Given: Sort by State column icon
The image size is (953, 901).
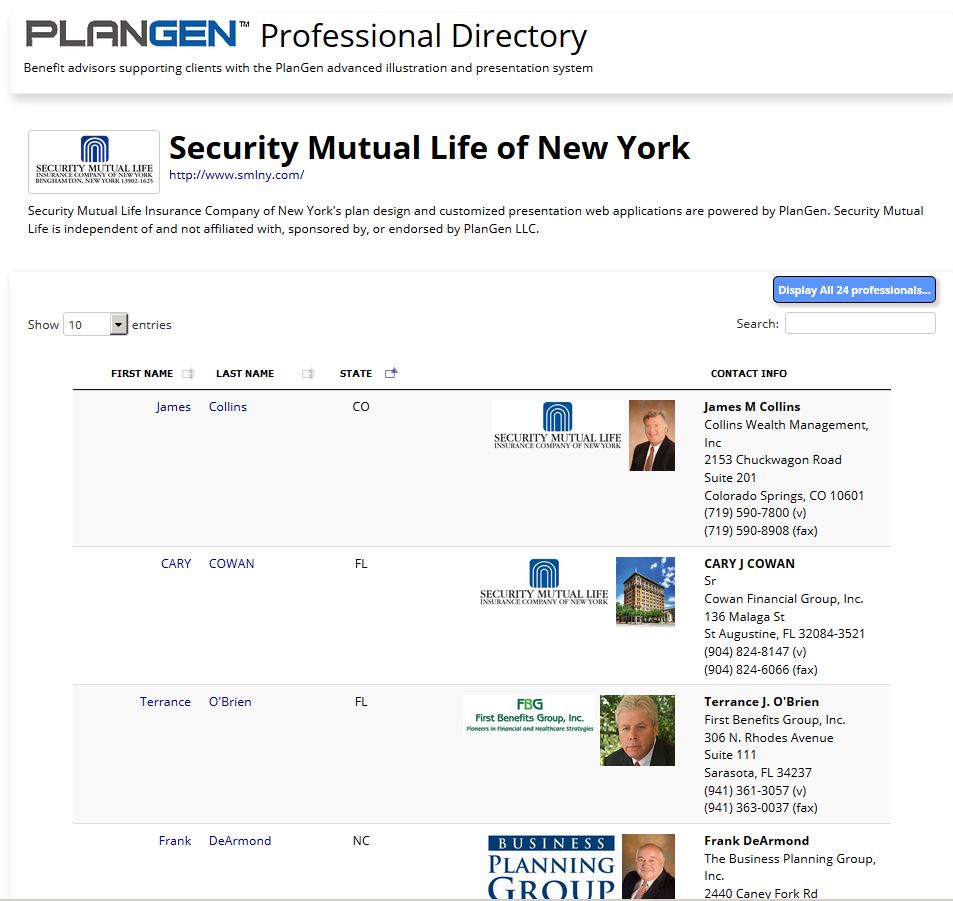Looking at the screenshot, I should 391,373.
